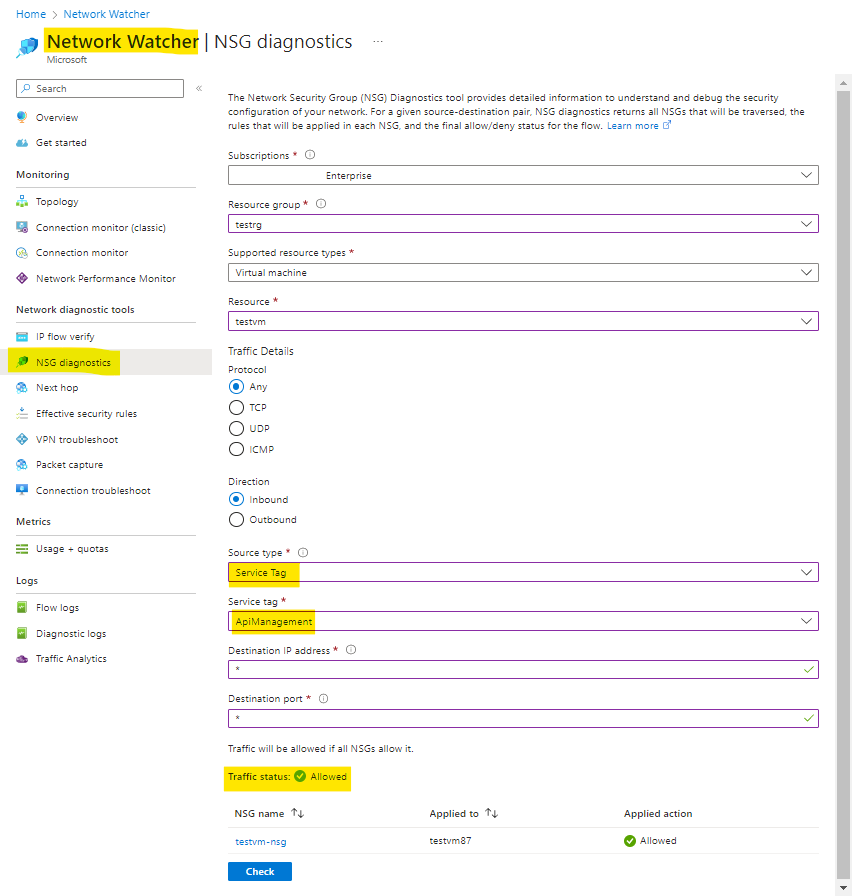Sort the table by NSG name arrows
This screenshot has height=896, width=858.
(x=298, y=813)
